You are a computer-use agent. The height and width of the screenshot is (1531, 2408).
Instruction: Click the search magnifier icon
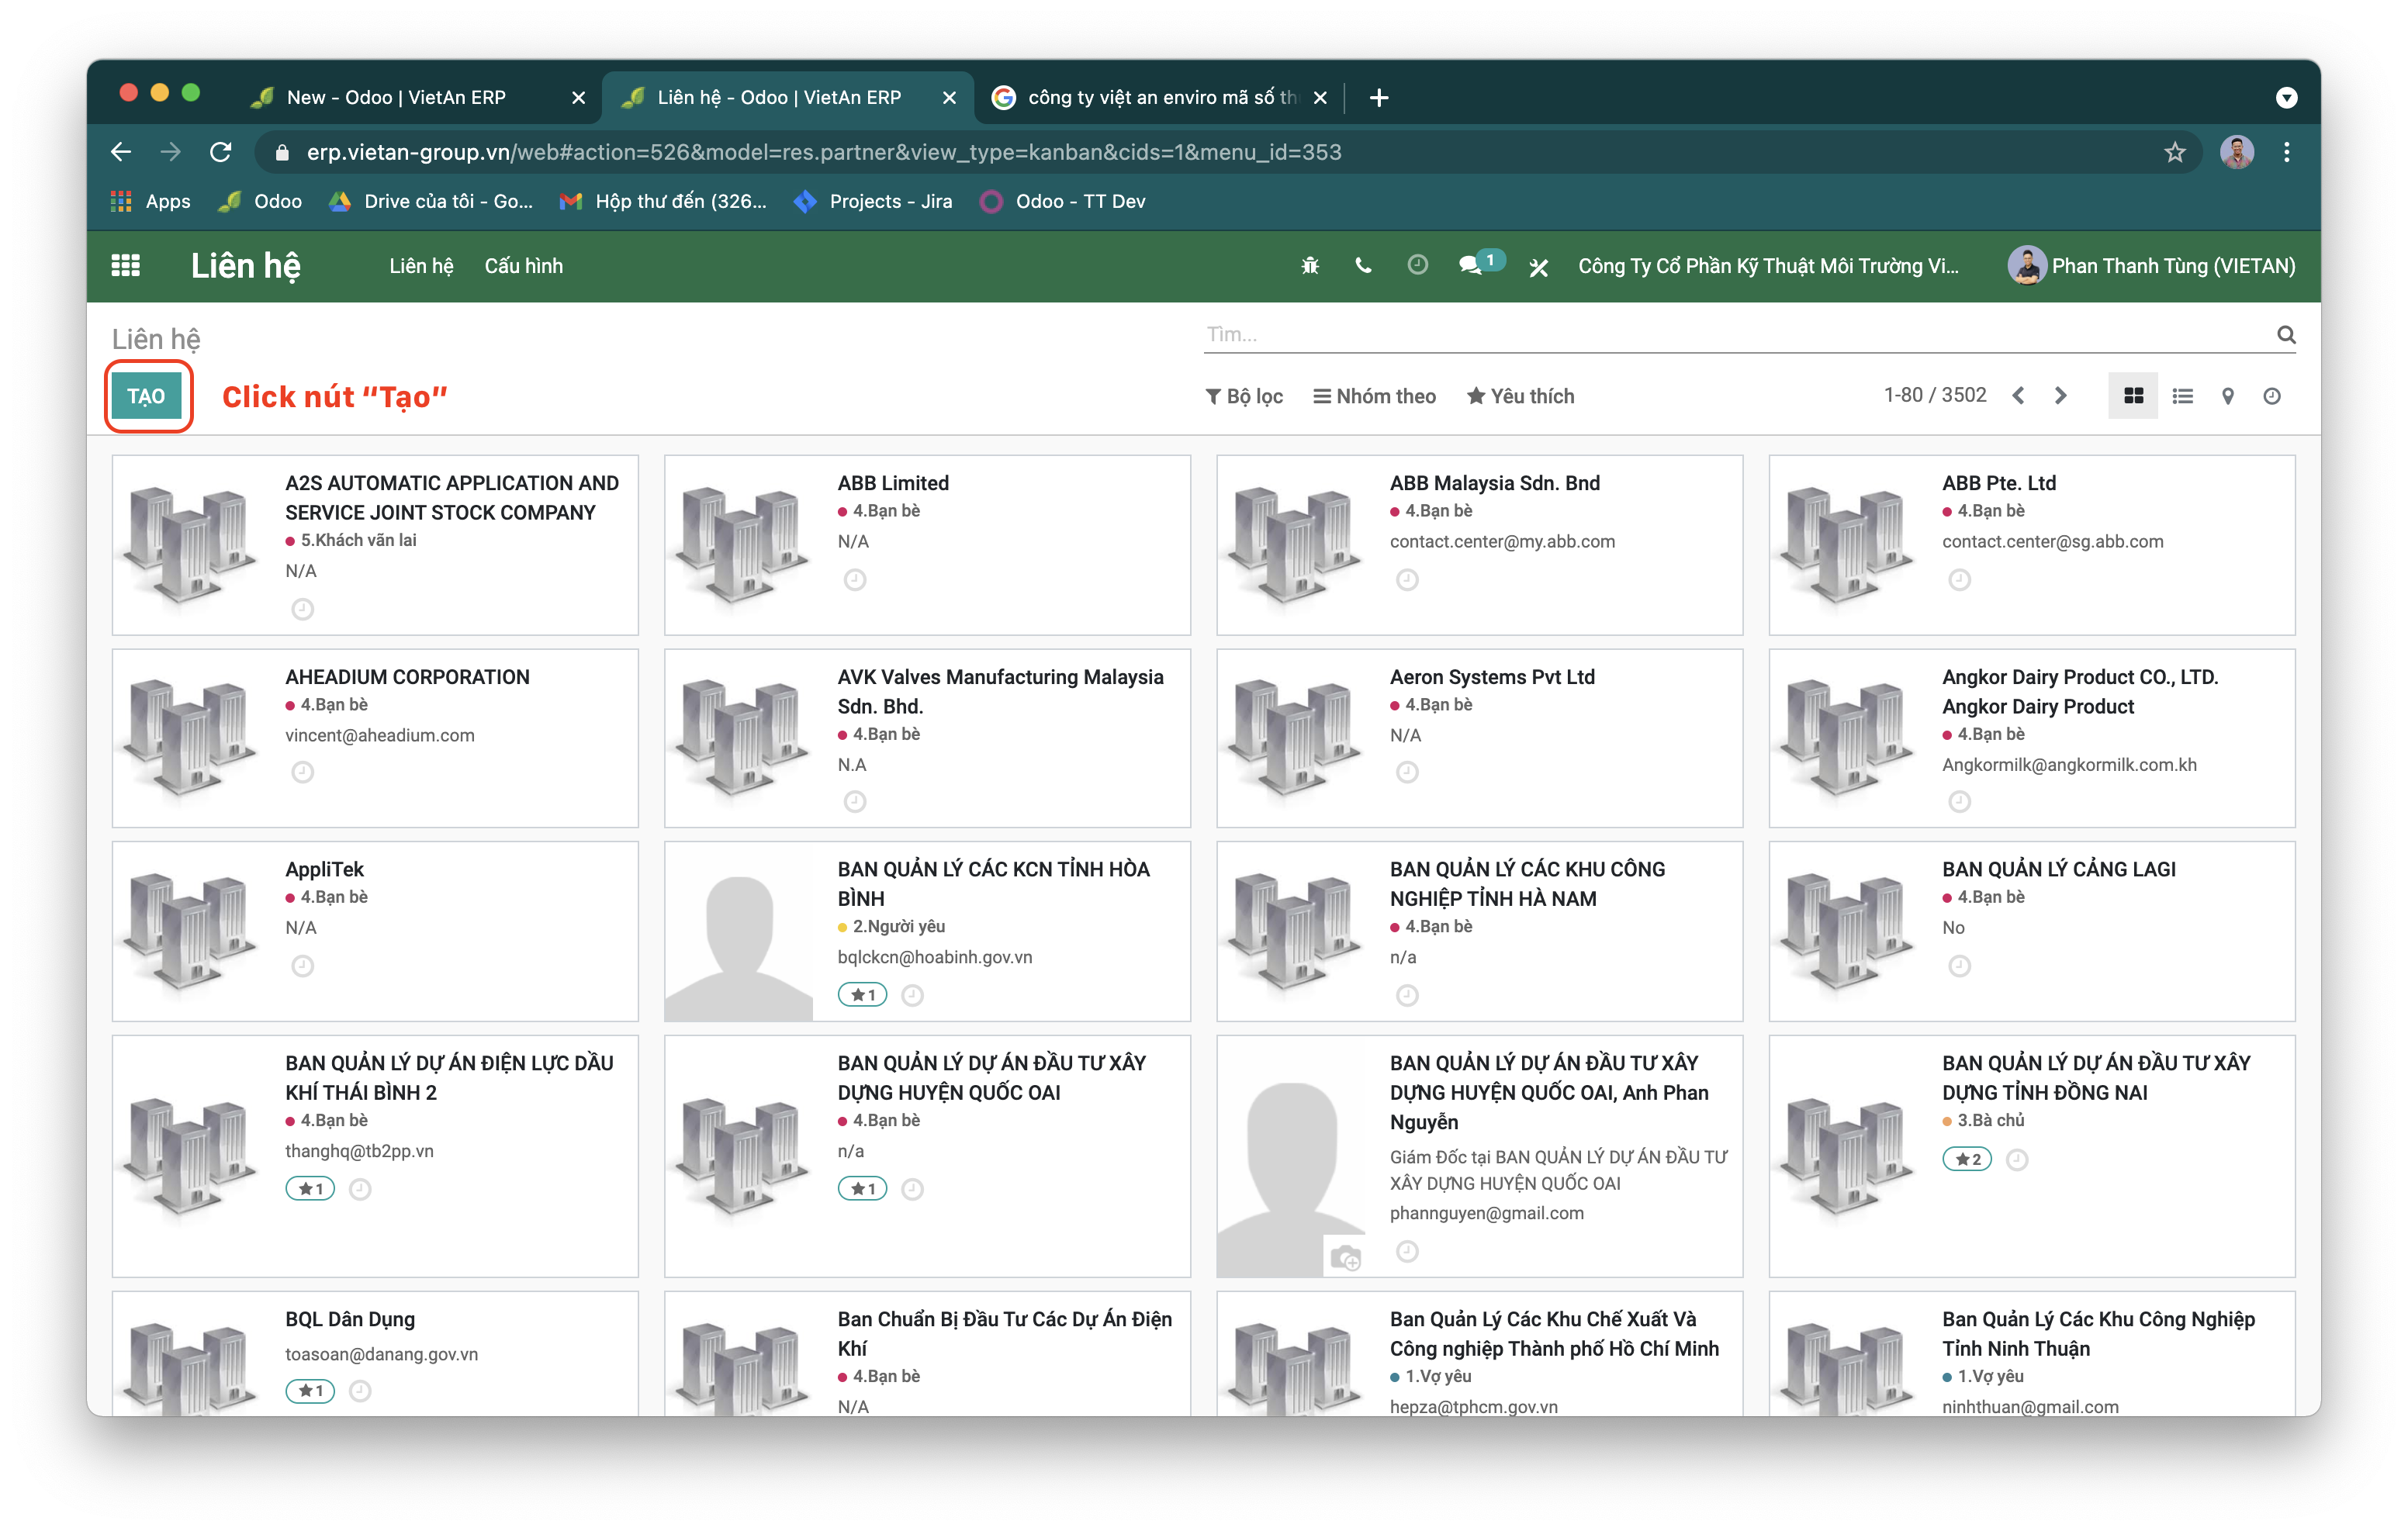click(2286, 335)
